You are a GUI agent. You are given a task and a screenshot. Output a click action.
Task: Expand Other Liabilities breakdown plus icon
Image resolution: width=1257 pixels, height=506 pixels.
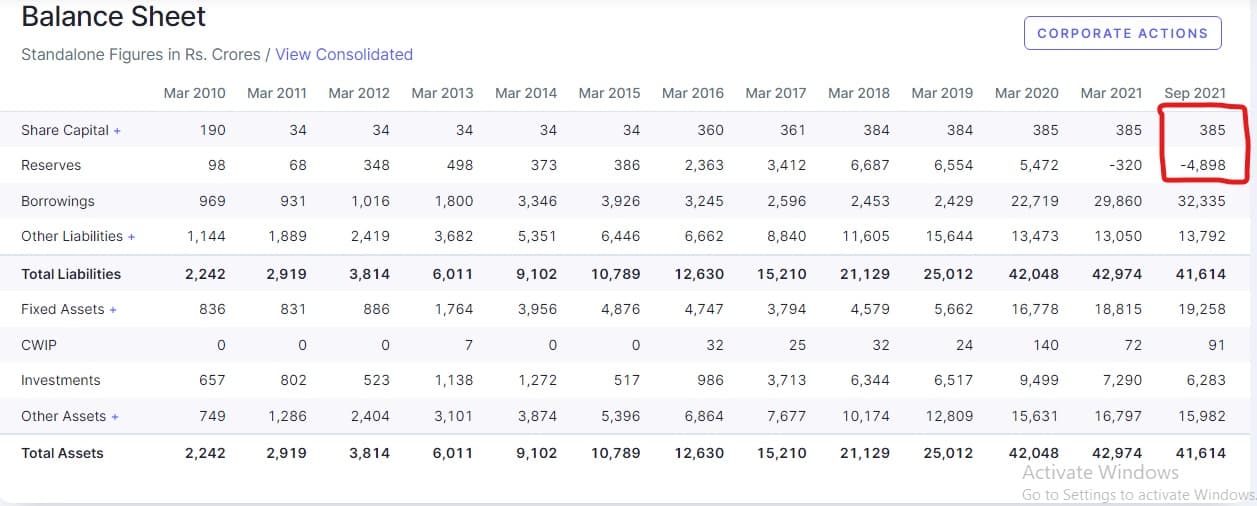(x=131, y=237)
